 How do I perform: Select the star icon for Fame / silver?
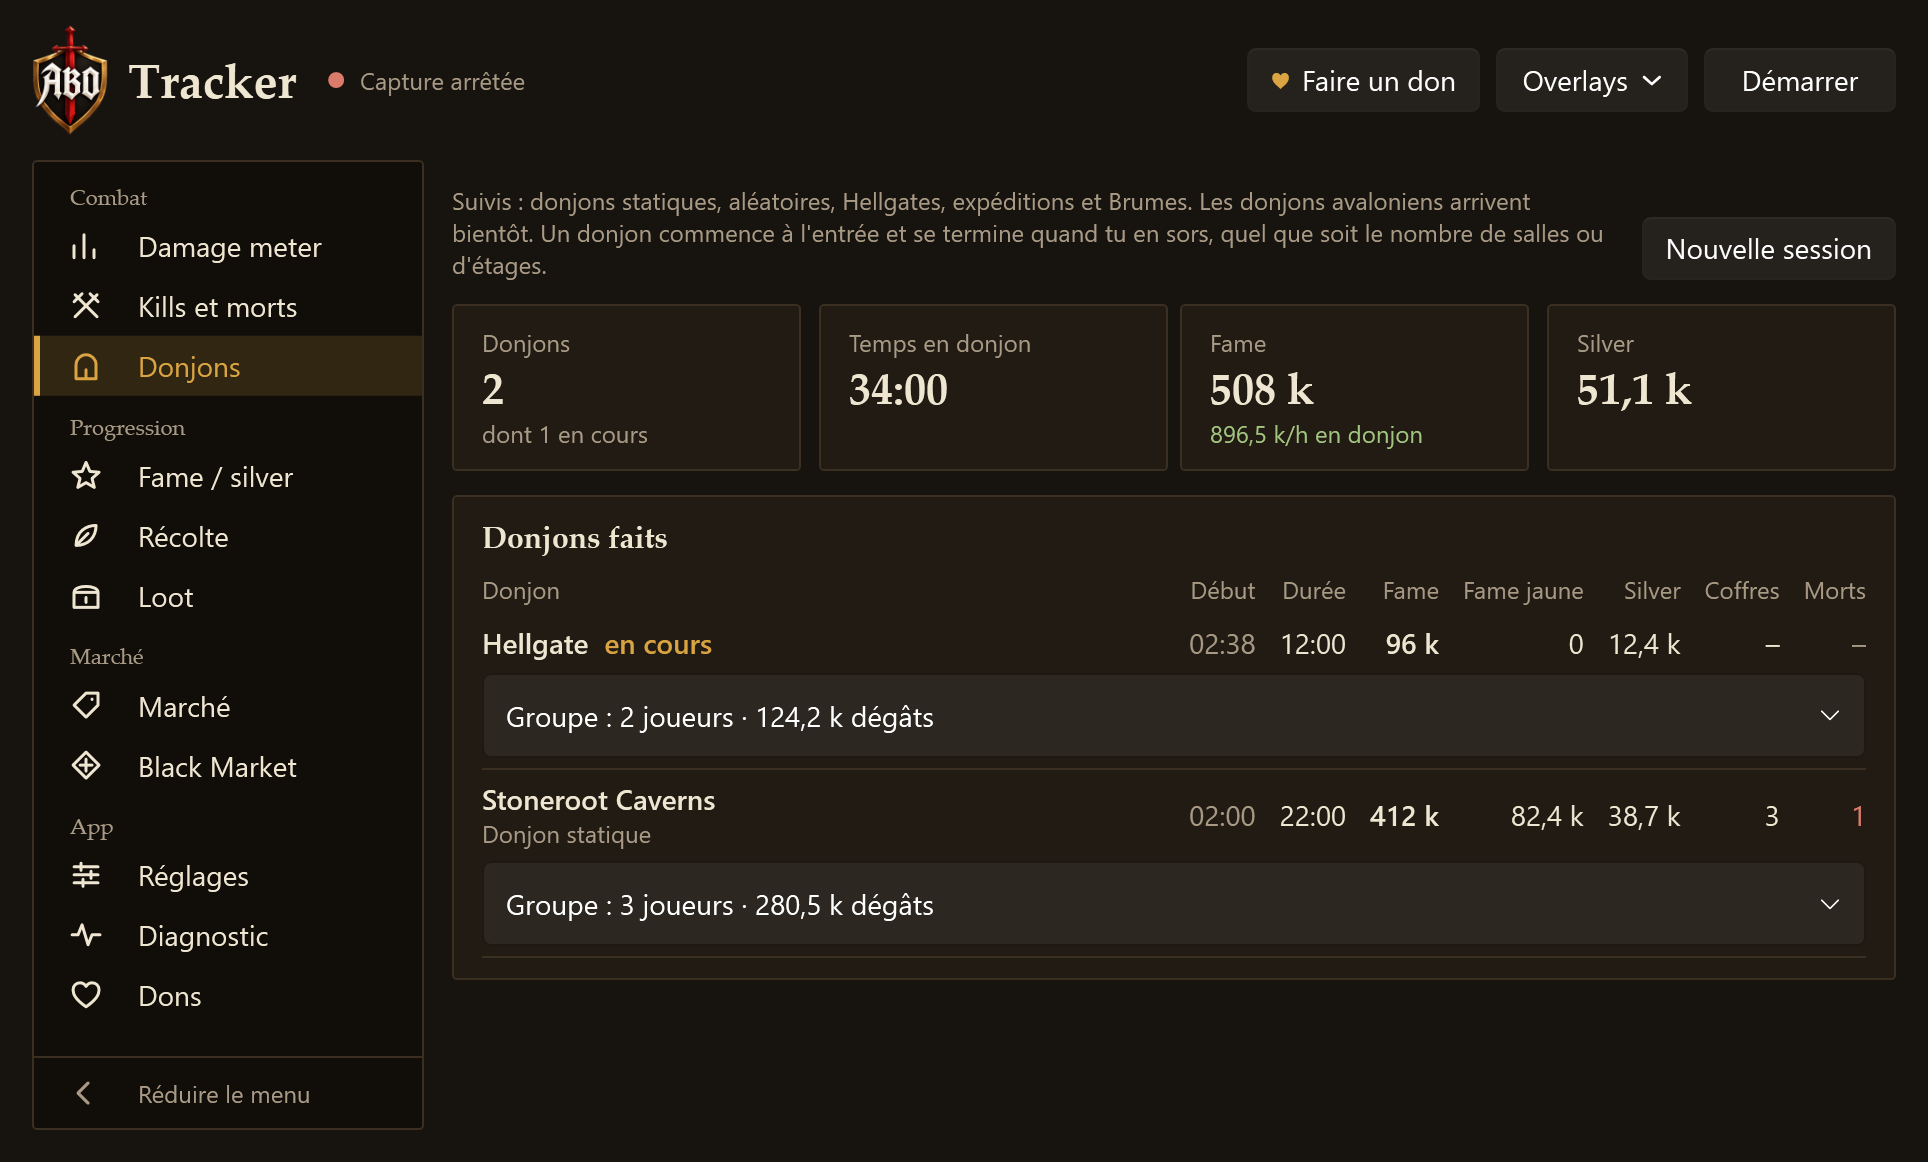[x=85, y=476]
